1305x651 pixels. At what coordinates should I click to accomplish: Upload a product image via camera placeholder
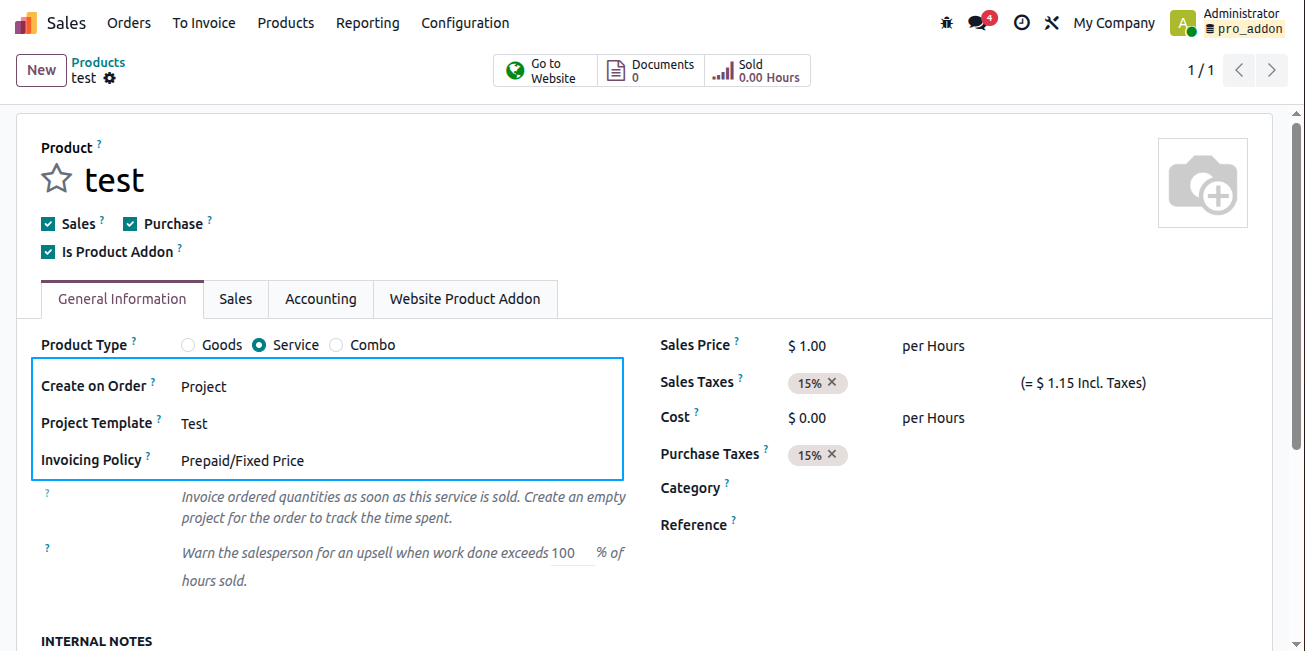[x=1203, y=183]
